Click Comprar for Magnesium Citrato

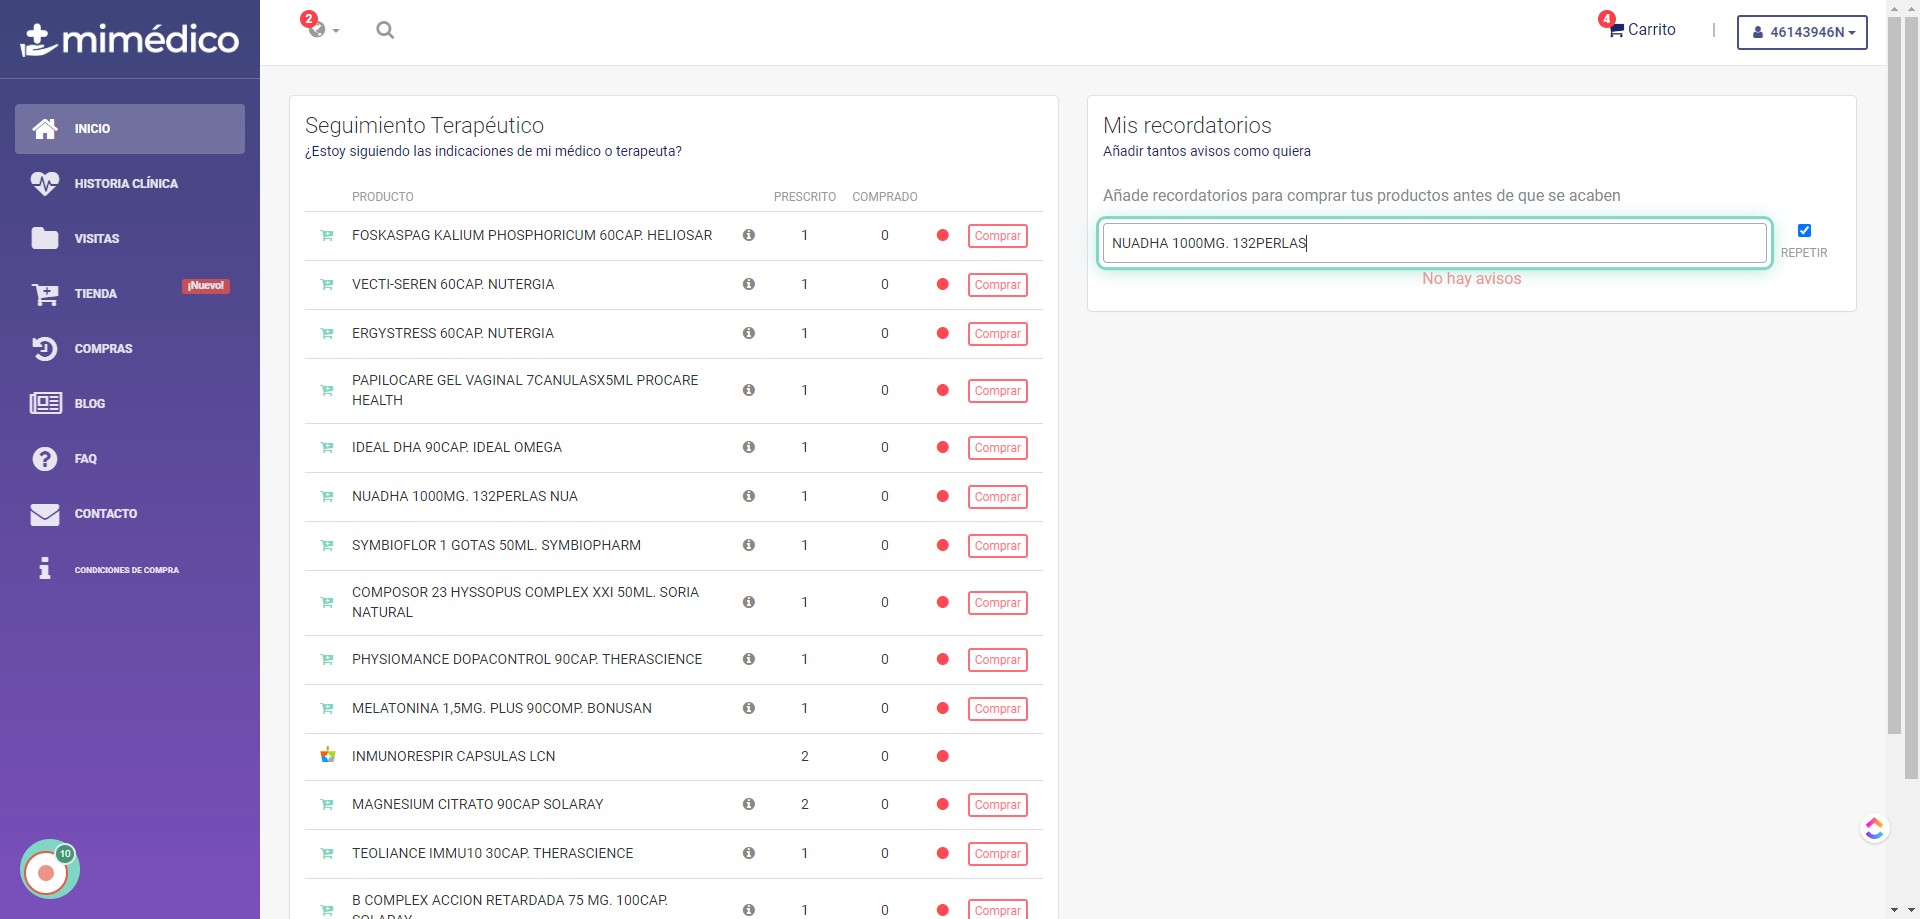tap(997, 805)
